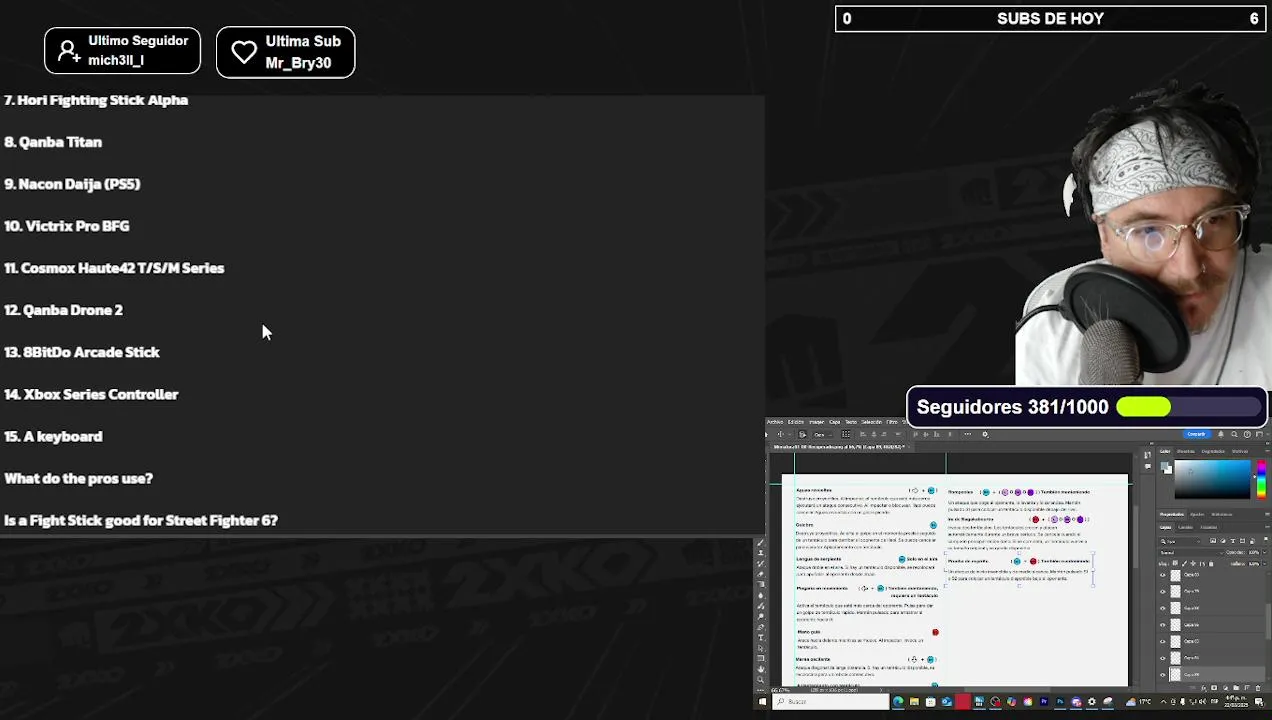
Task: Click taskbar volume speaker icon
Action: (x=1202, y=701)
